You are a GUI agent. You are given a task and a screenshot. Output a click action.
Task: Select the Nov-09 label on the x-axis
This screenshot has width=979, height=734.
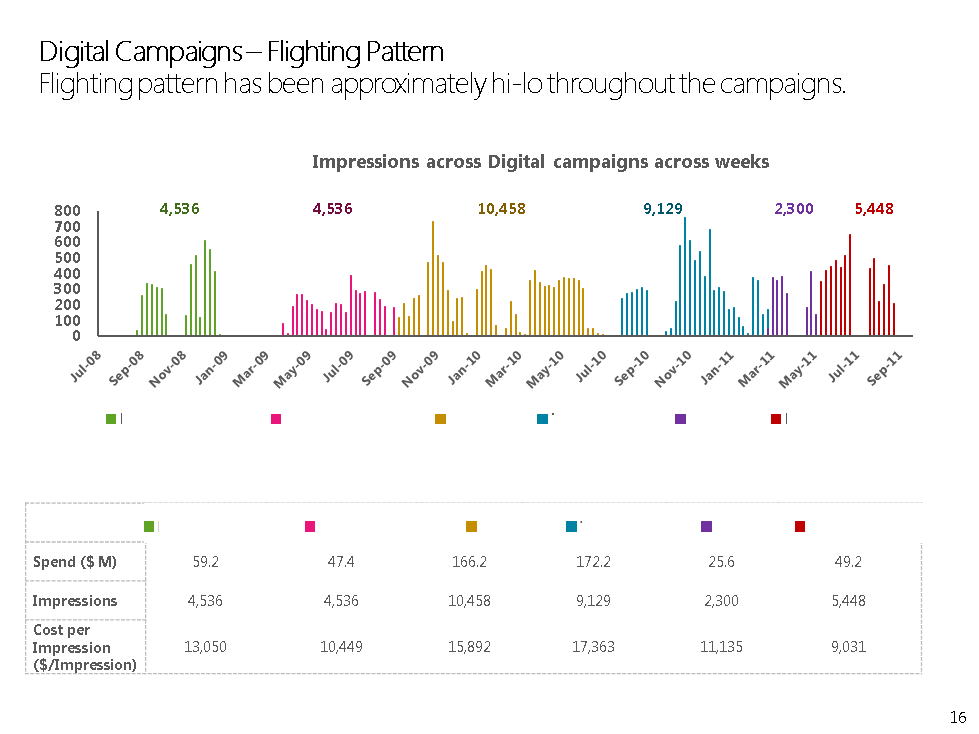tap(421, 369)
